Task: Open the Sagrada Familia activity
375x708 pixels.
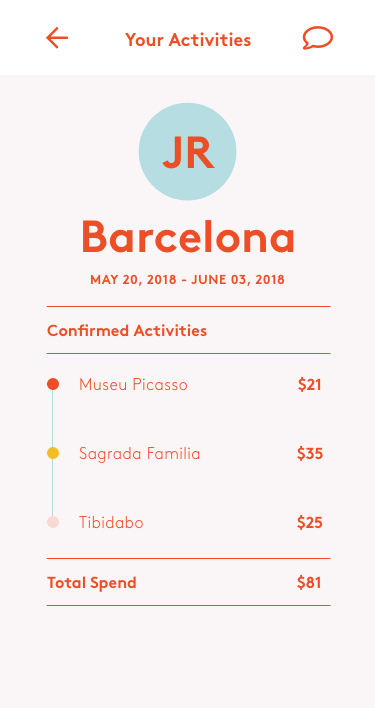Action: point(139,453)
